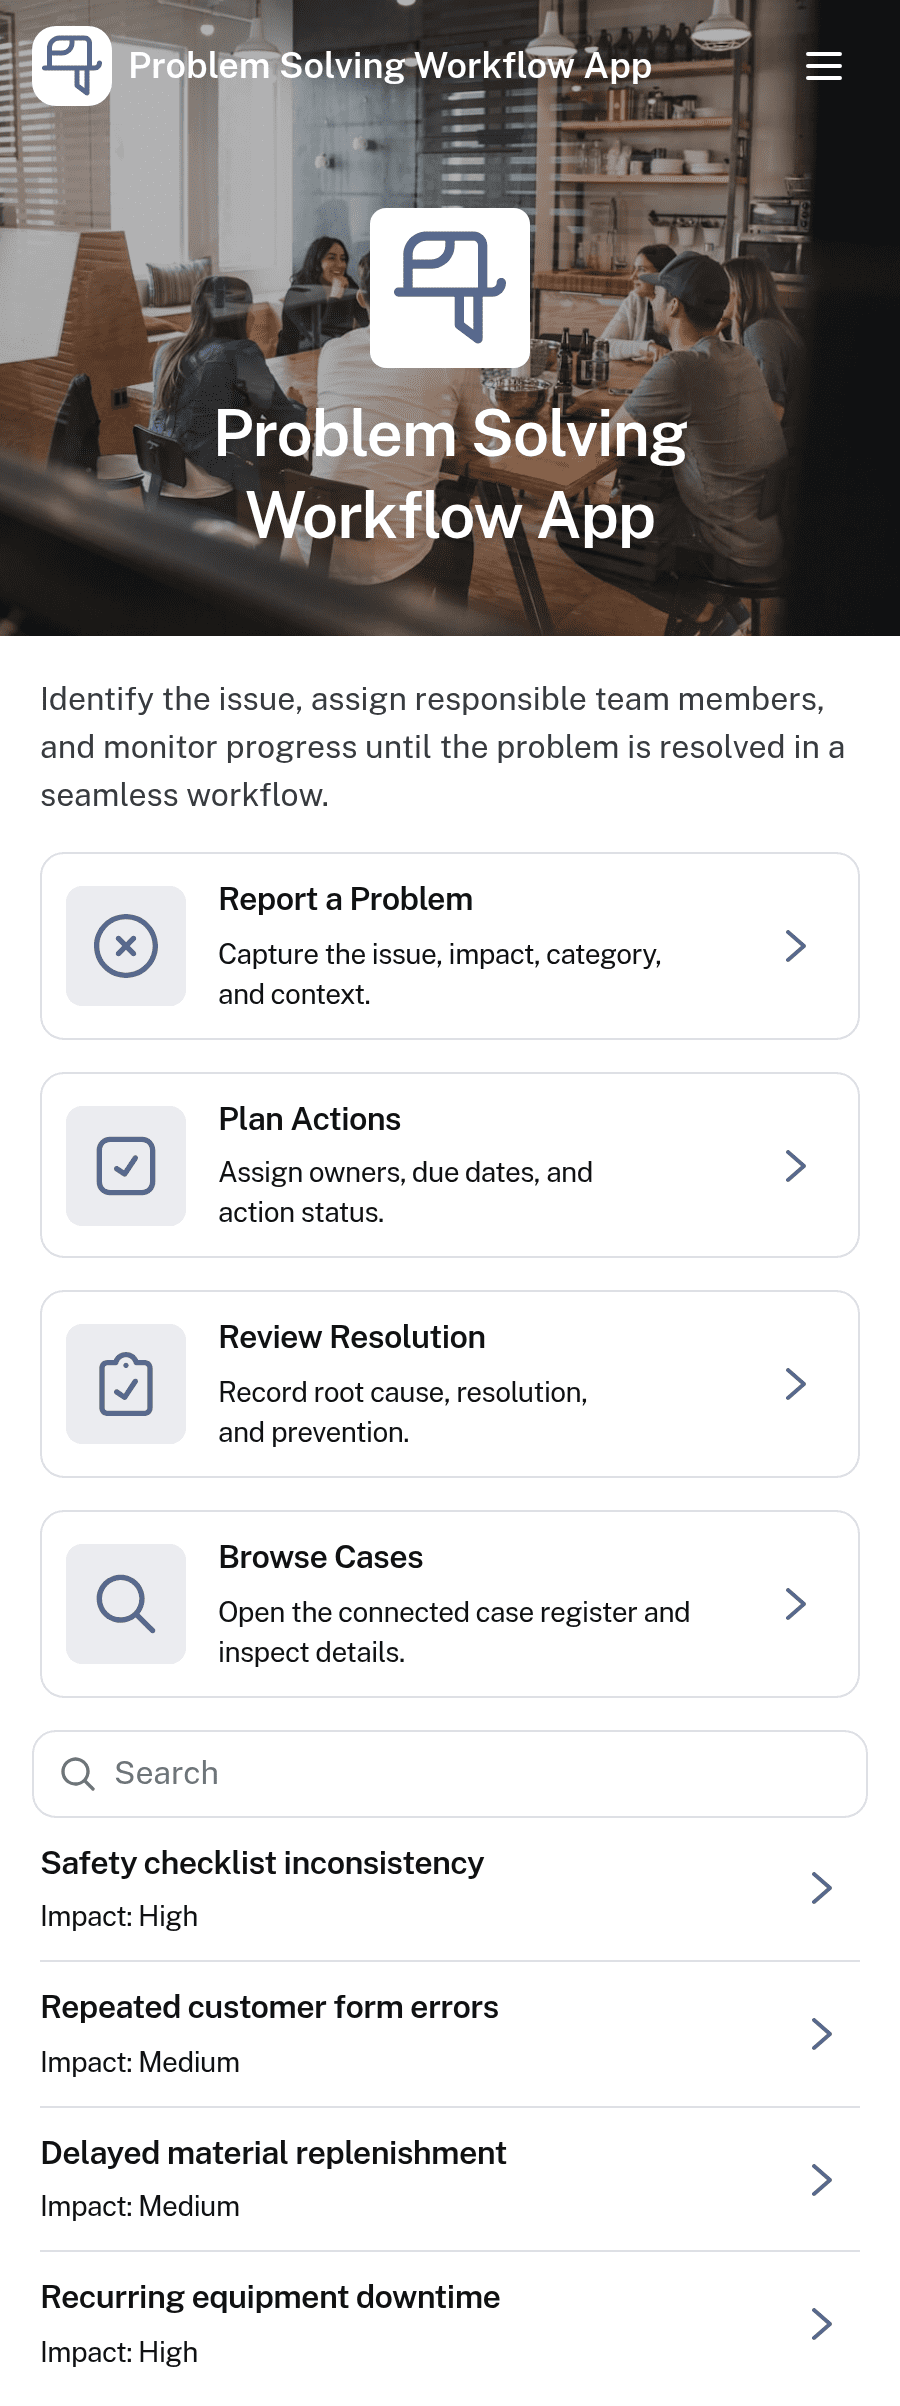Click the large hero logo icon
Viewport: 900px width, 2406px height.
[x=450, y=288]
